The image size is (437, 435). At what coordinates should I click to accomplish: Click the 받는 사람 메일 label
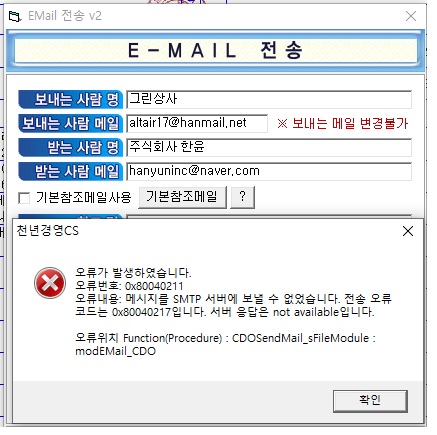(x=71, y=171)
